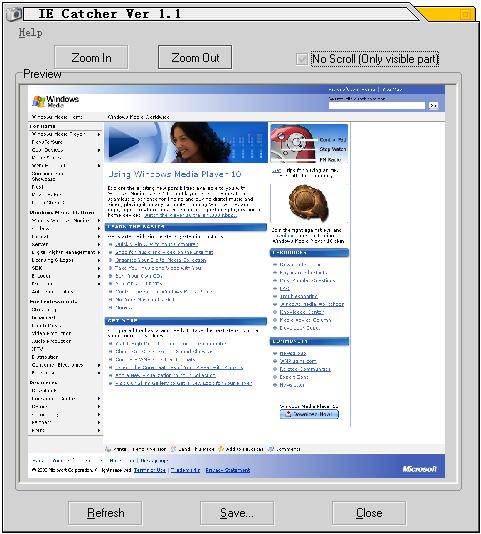Click the search input field in the preview page
481x534 pixels.
377,106
